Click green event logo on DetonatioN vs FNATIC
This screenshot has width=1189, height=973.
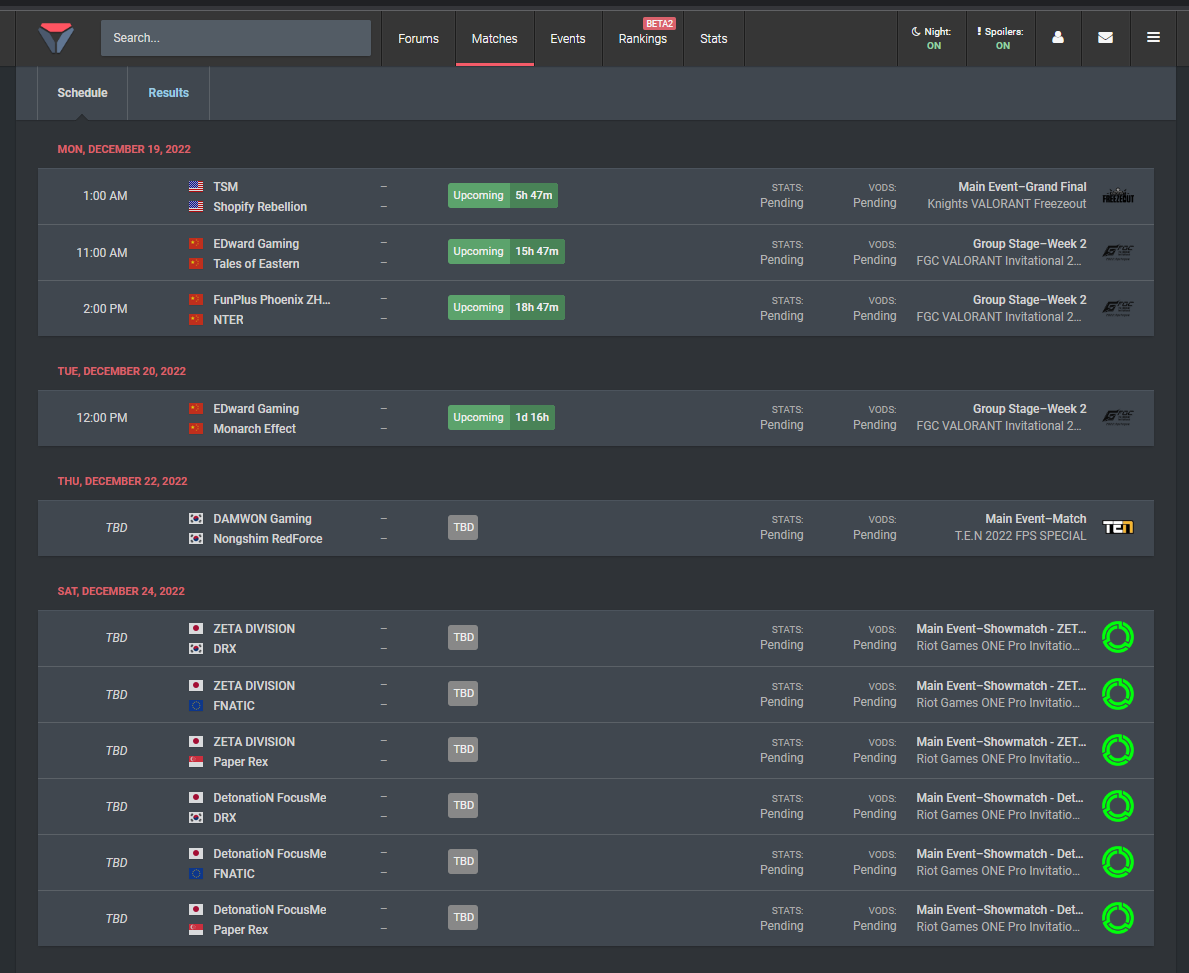tap(1118, 862)
